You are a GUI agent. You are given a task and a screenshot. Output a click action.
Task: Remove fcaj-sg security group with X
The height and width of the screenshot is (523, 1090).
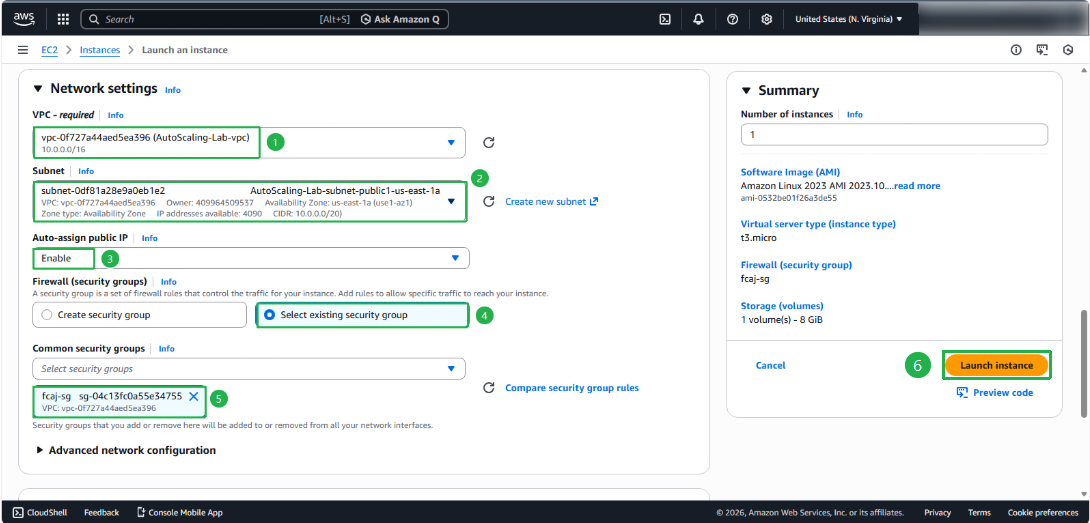click(194, 396)
